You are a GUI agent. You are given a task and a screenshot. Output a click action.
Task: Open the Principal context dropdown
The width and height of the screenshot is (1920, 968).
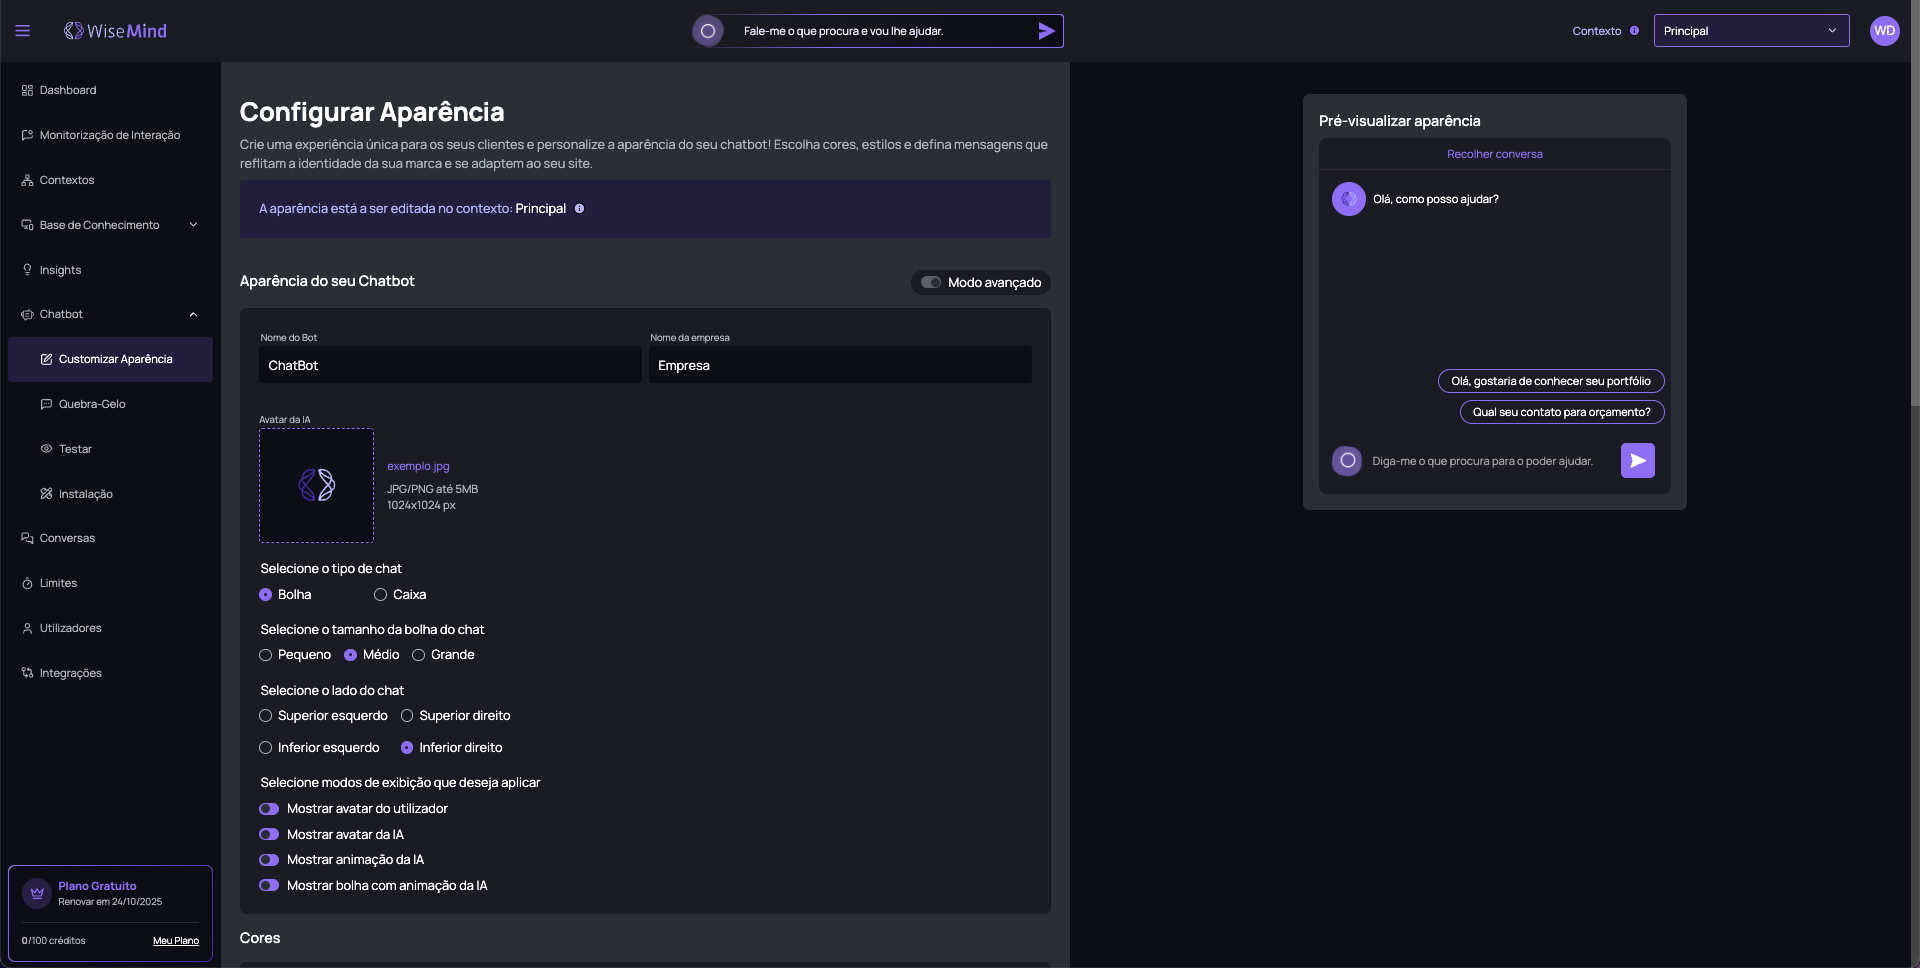[x=1750, y=31]
